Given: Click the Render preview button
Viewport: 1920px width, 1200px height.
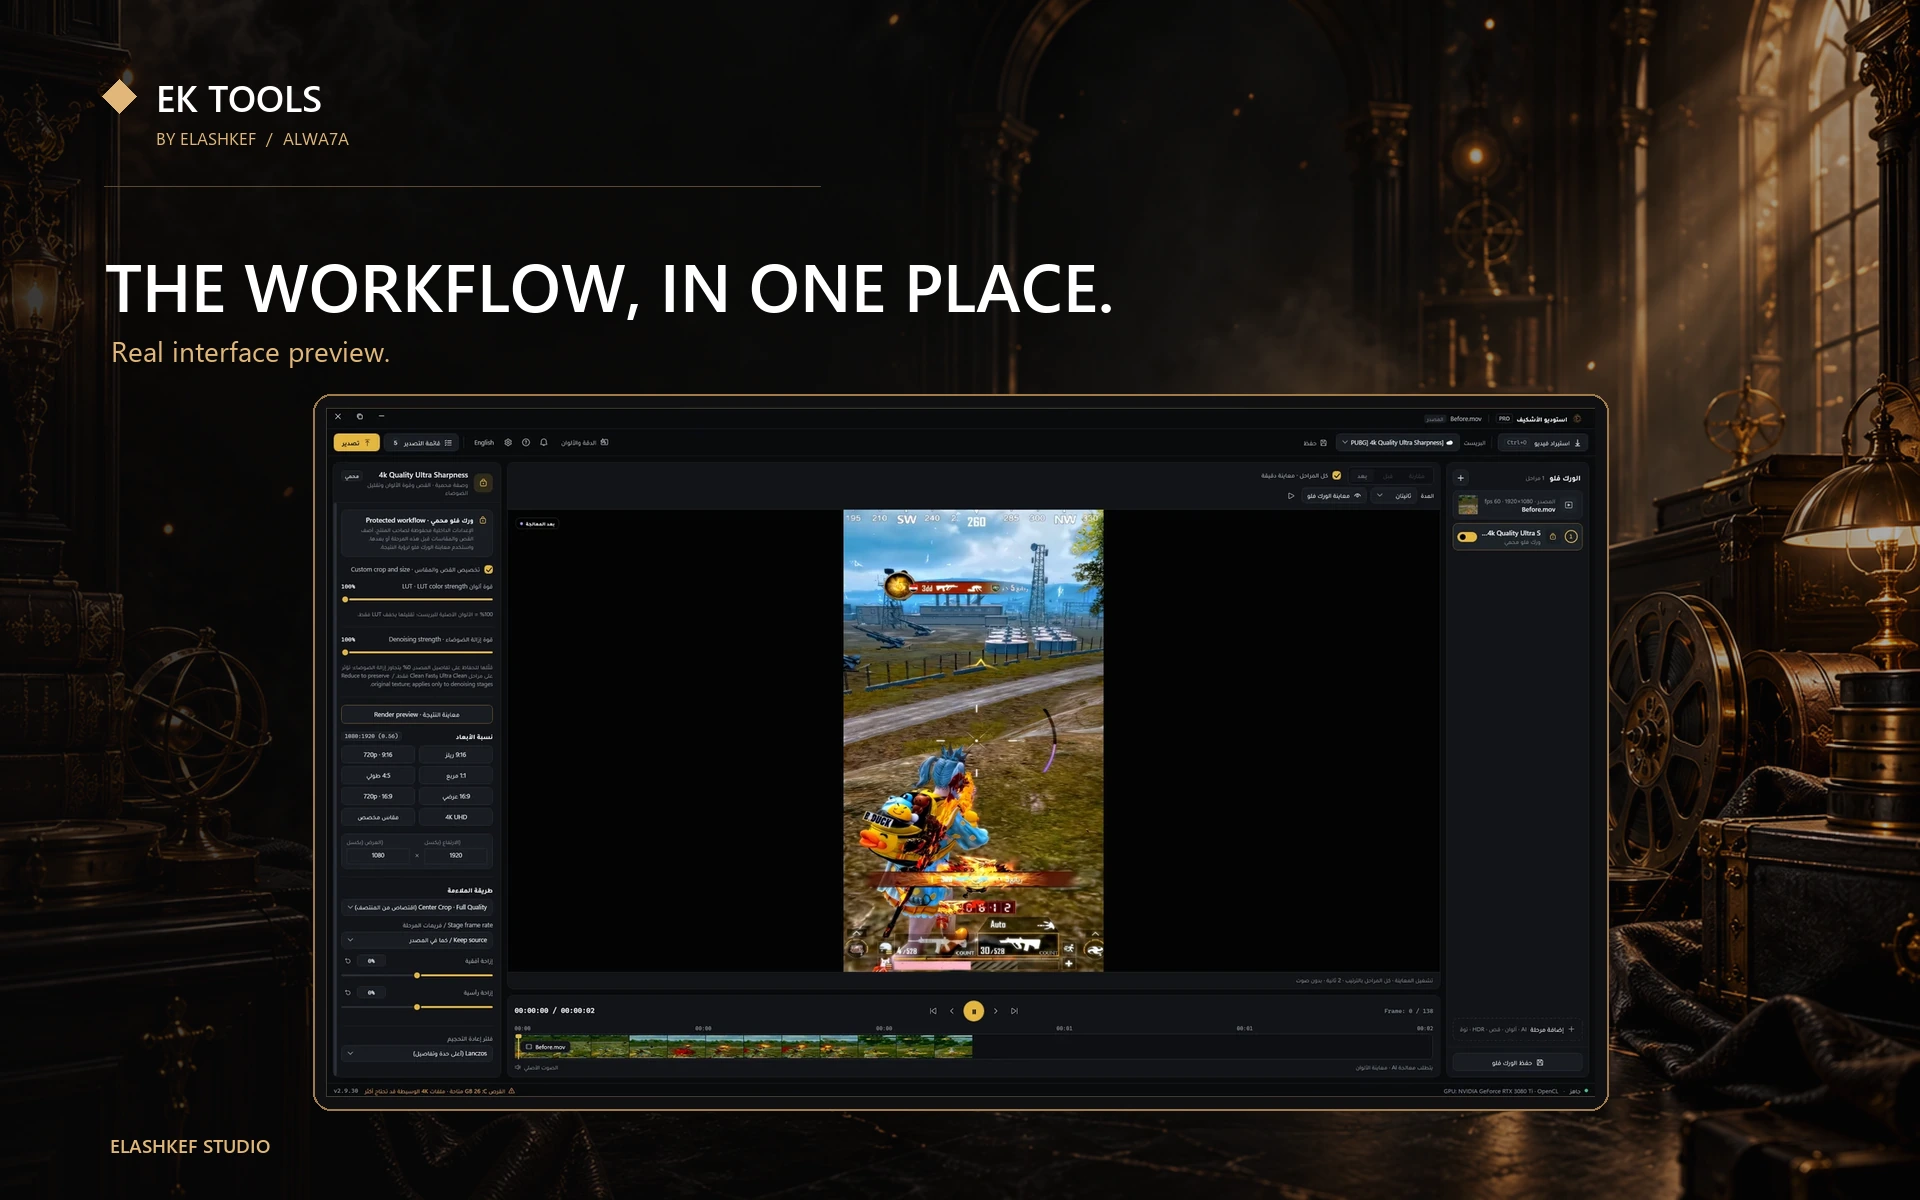Looking at the screenshot, I should point(417,714).
